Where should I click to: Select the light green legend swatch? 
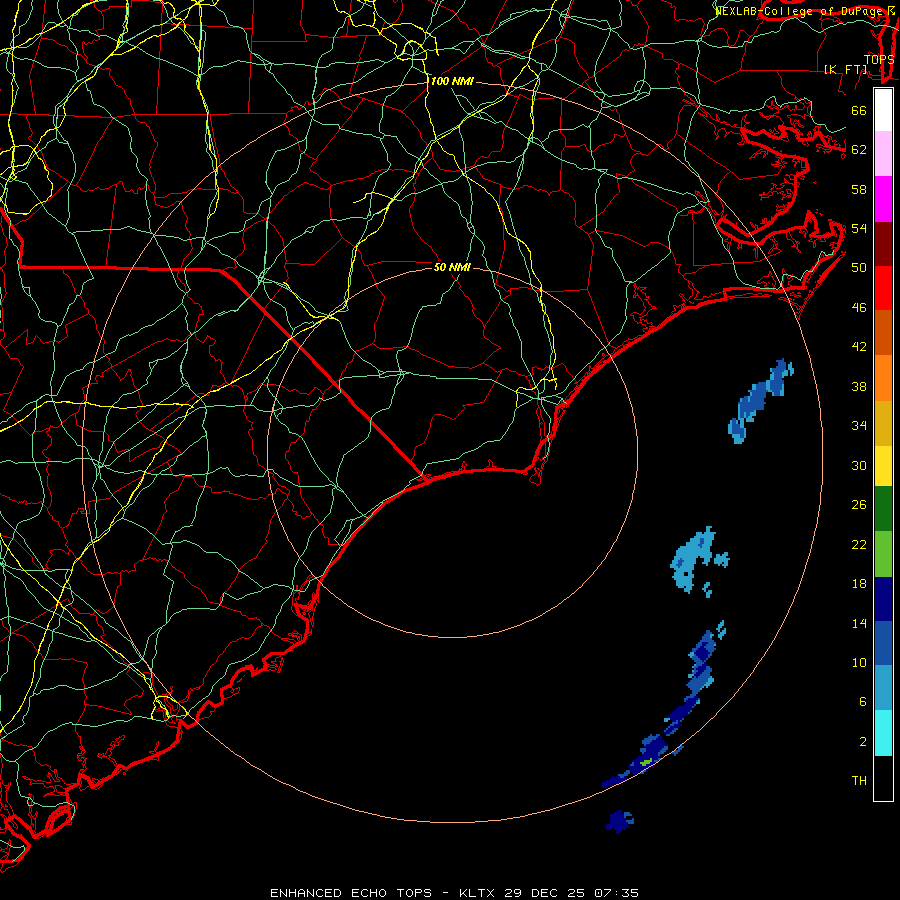tap(883, 554)
